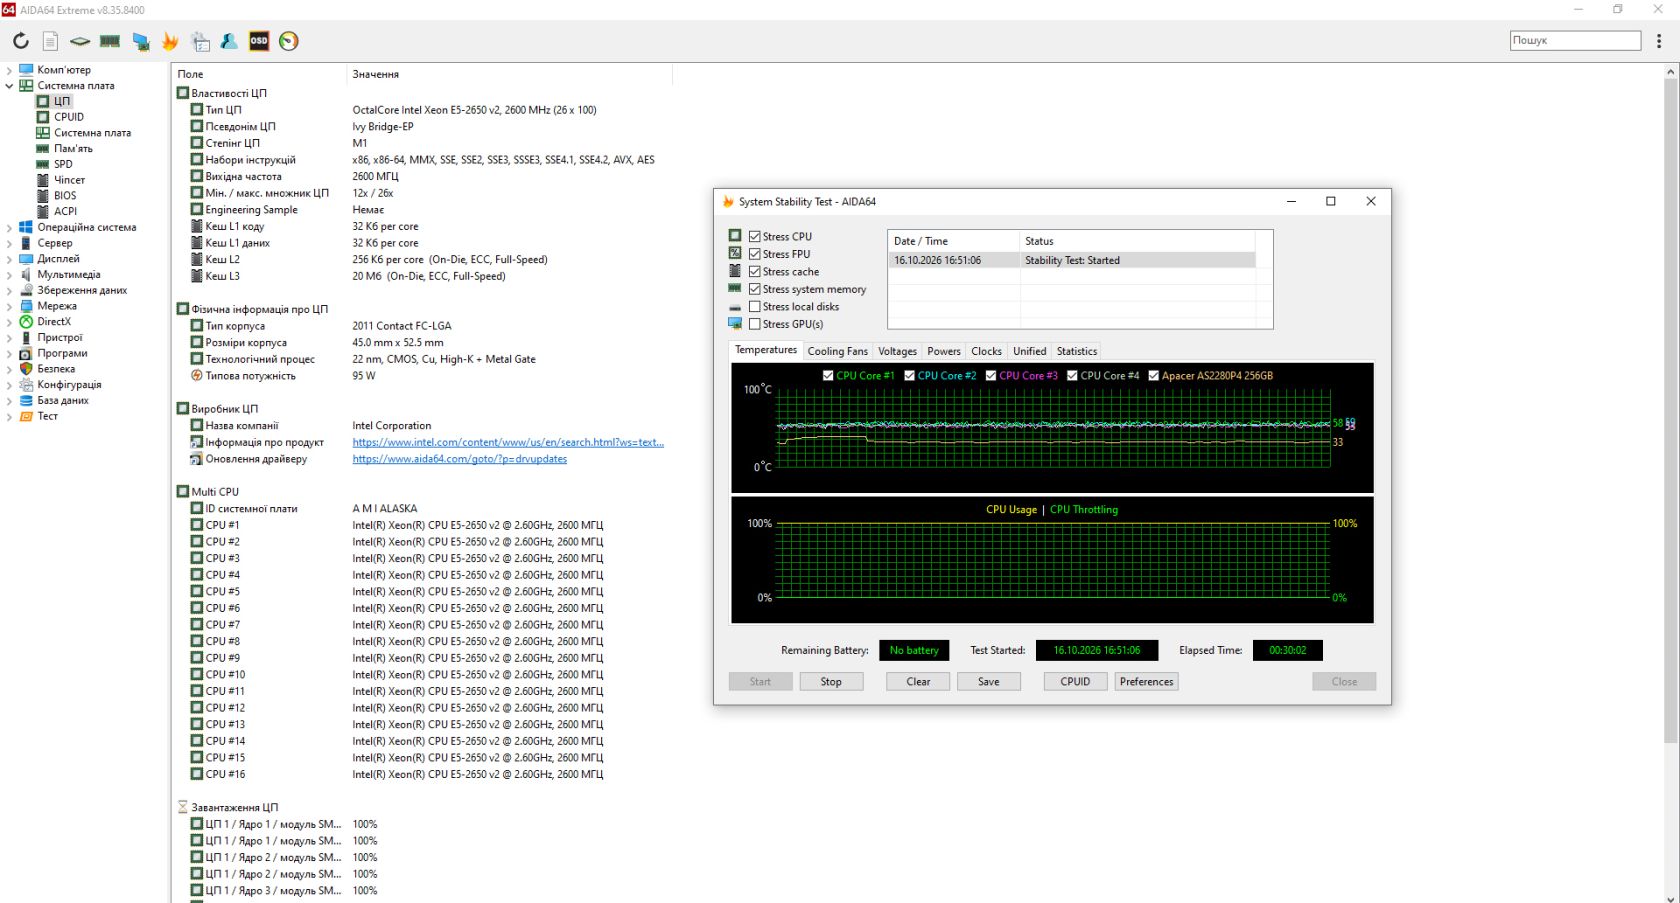The width and height of the screenshot is (1680, 903).
Task: Open Preferences in stability test
Action: pos(1146,682)
